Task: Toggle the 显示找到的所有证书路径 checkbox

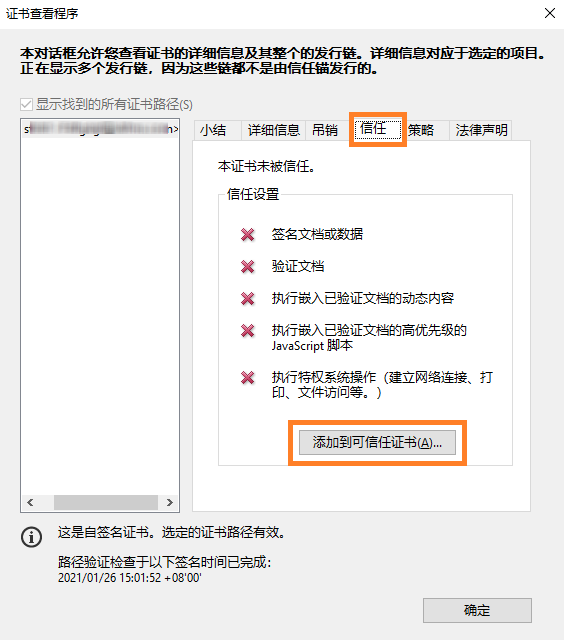Action: [26, 104]
